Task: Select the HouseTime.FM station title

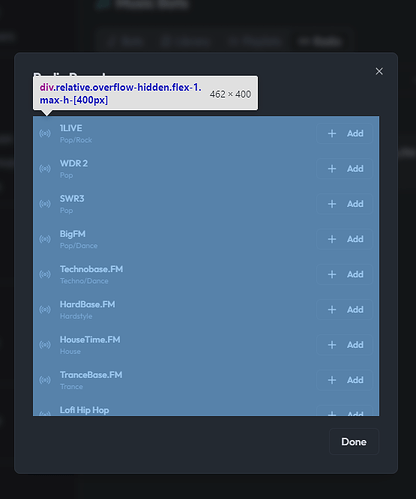Action: (x=90, y=340)
